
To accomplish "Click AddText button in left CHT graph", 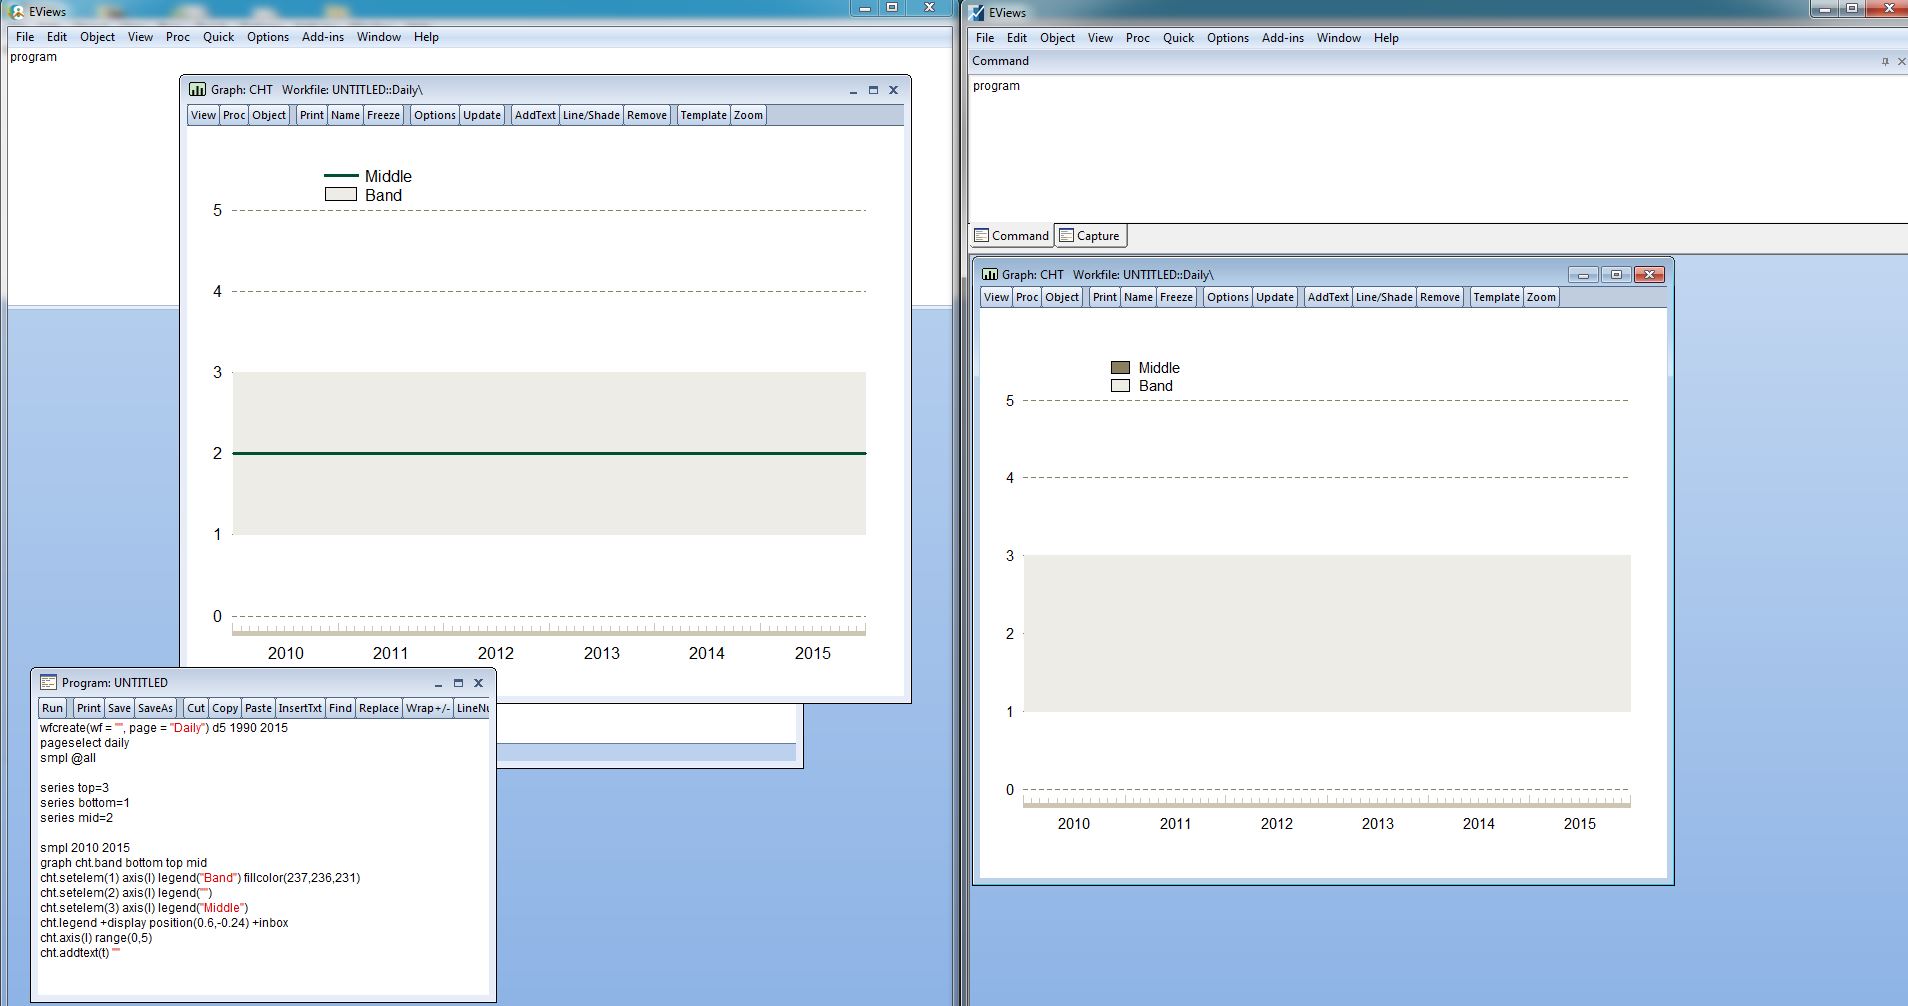I will pyautogui.click(x=535, y=115).
